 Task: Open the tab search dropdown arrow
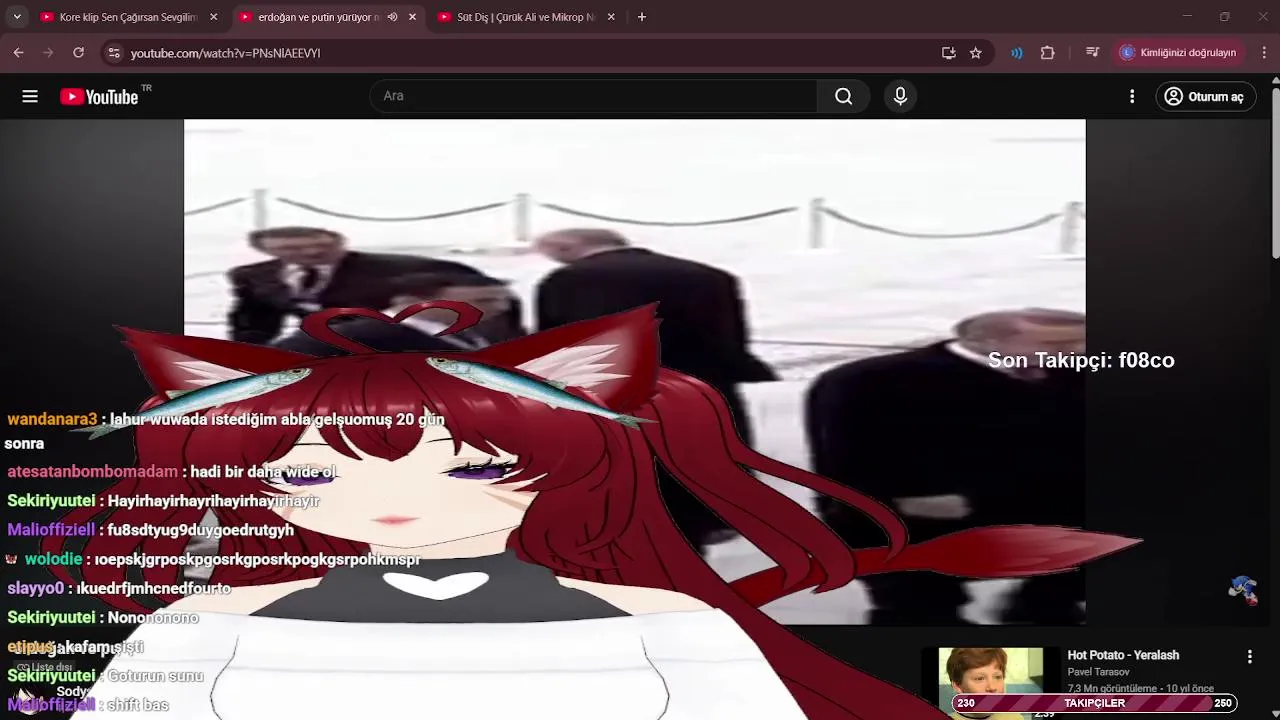click(x=16, y=17)
